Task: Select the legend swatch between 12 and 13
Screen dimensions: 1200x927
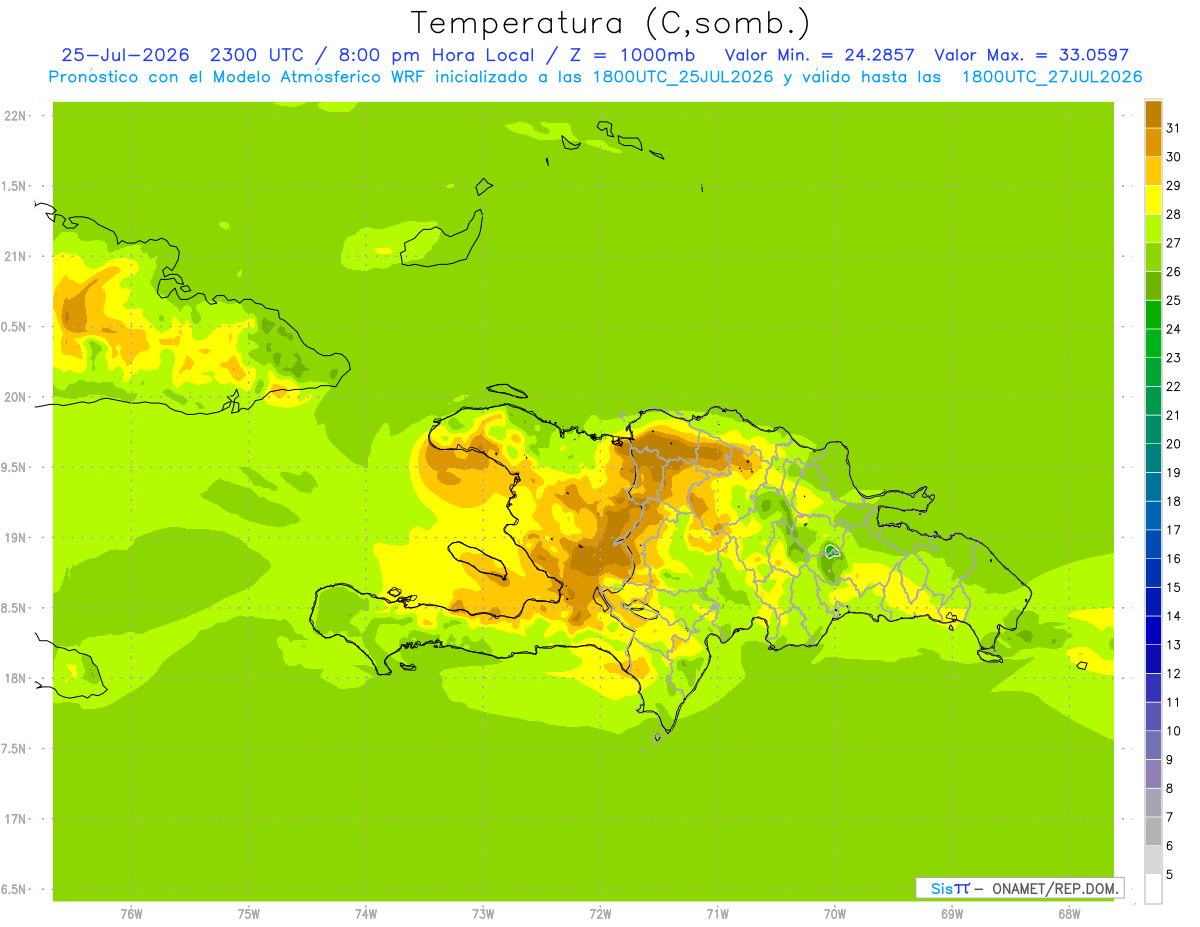Action: [1153, 659]
